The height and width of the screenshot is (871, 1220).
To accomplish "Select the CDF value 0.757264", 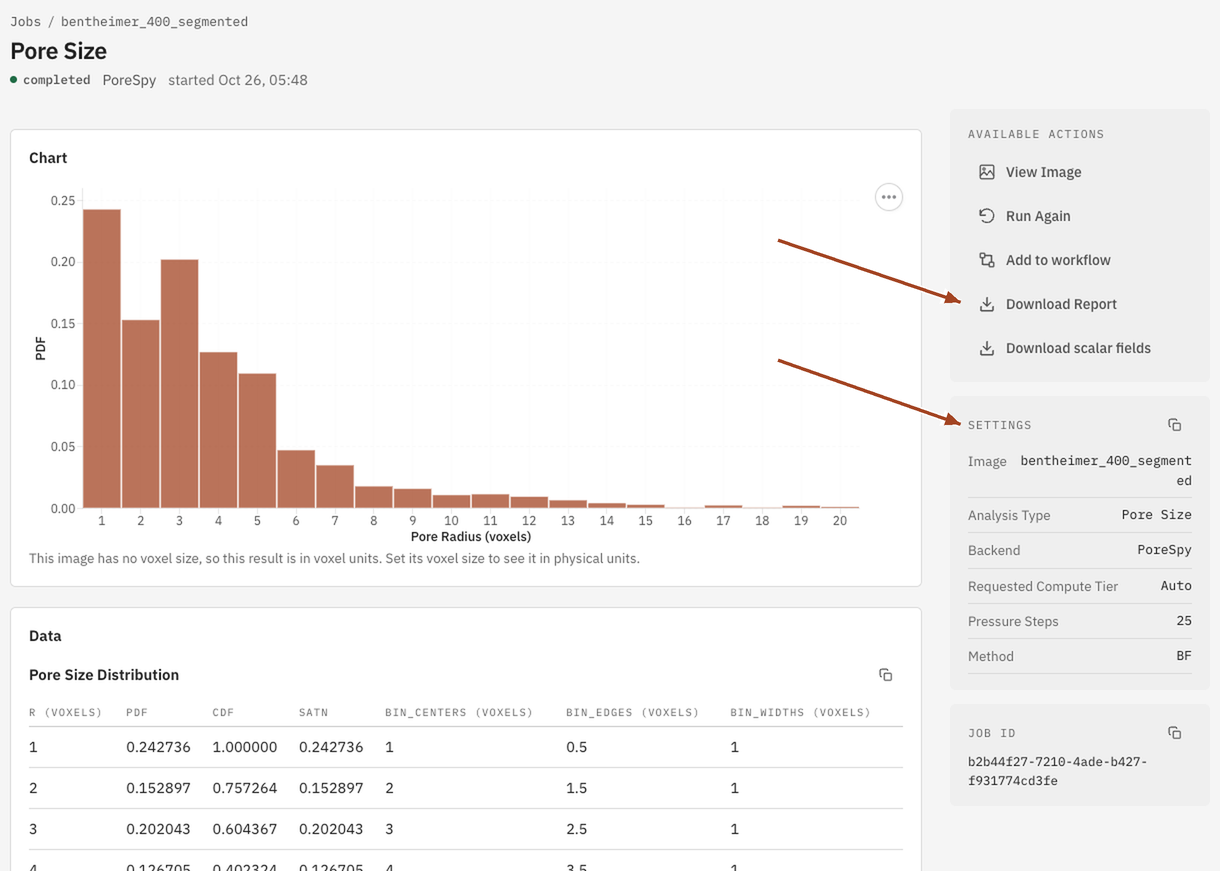I will [245, 788].
